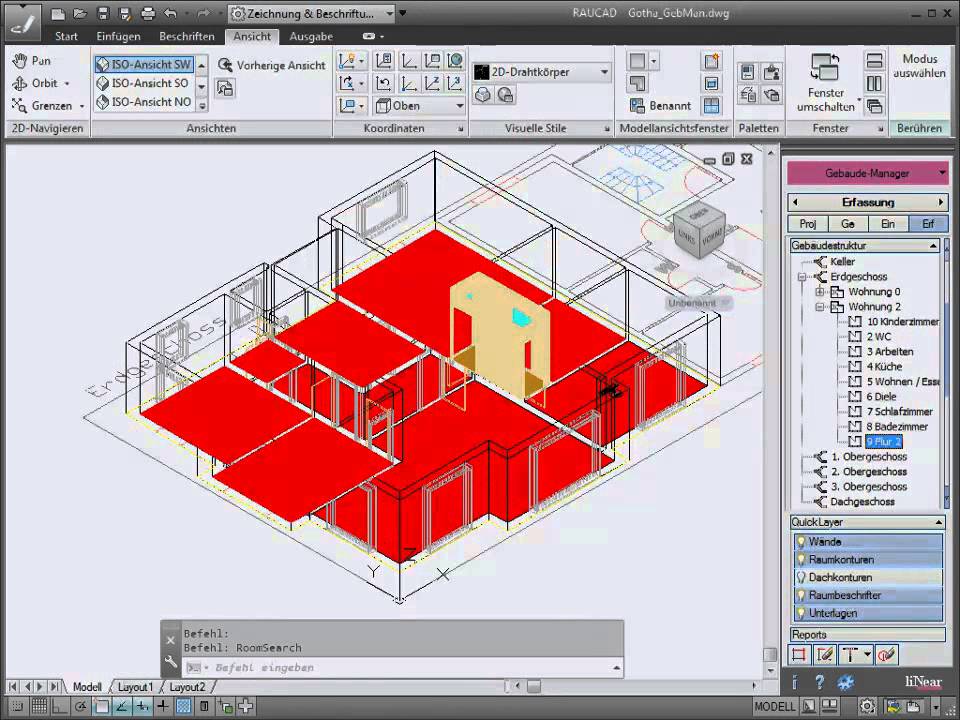The height and width of the screenshot is (720, 960).
Task: Switch to the Start ribbon tab
Action: (x=66, y=36)
